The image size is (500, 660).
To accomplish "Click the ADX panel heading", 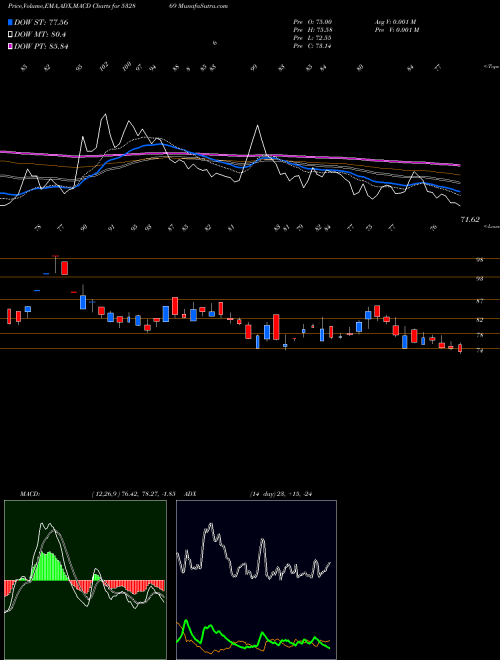I will click(191, 494).
